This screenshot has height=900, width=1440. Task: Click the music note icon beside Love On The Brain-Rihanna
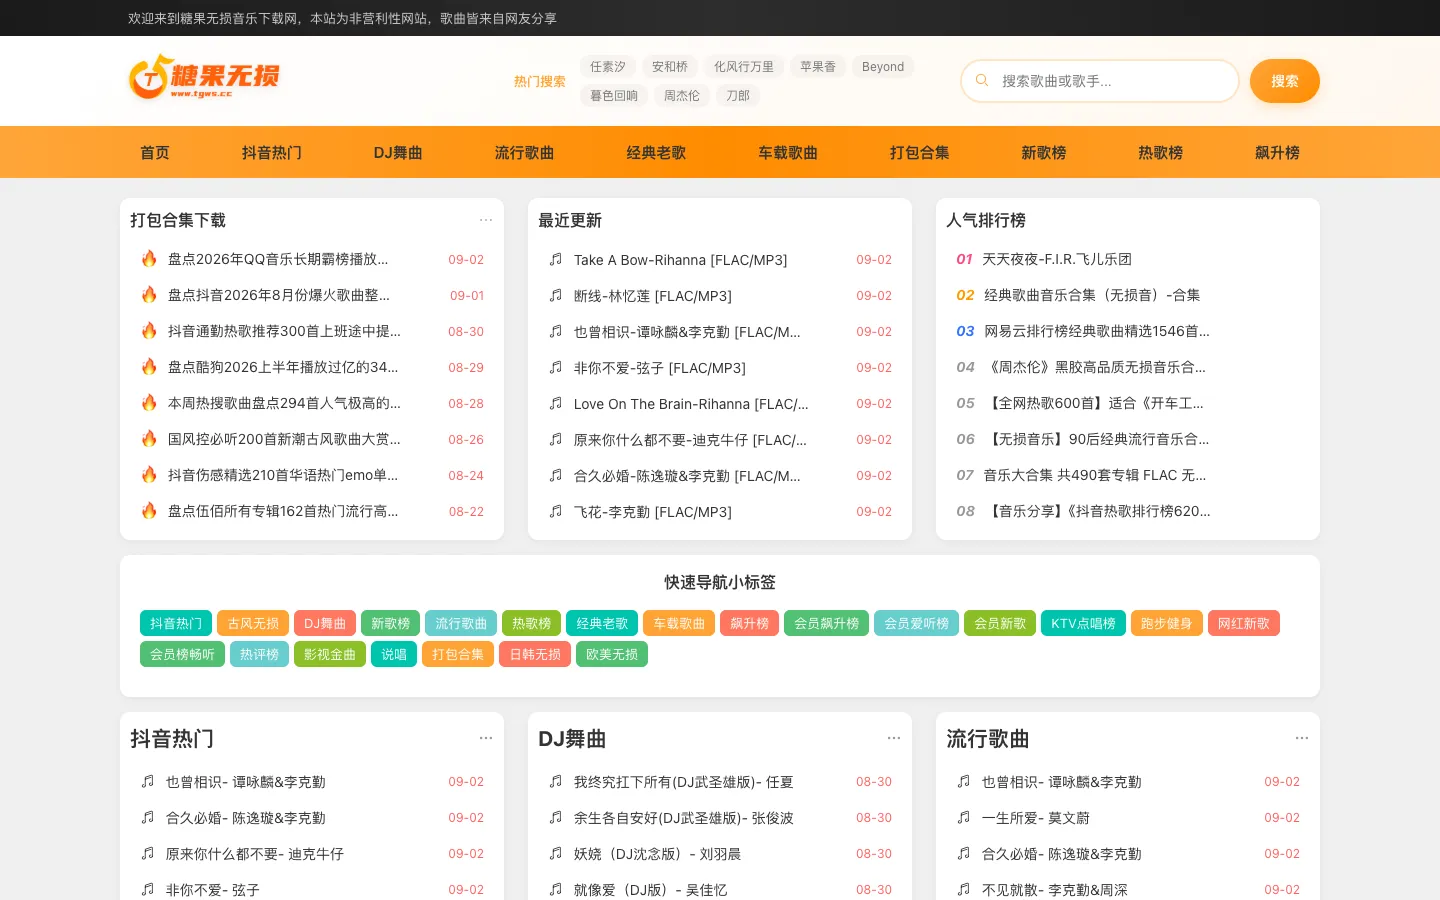point(556,403)
